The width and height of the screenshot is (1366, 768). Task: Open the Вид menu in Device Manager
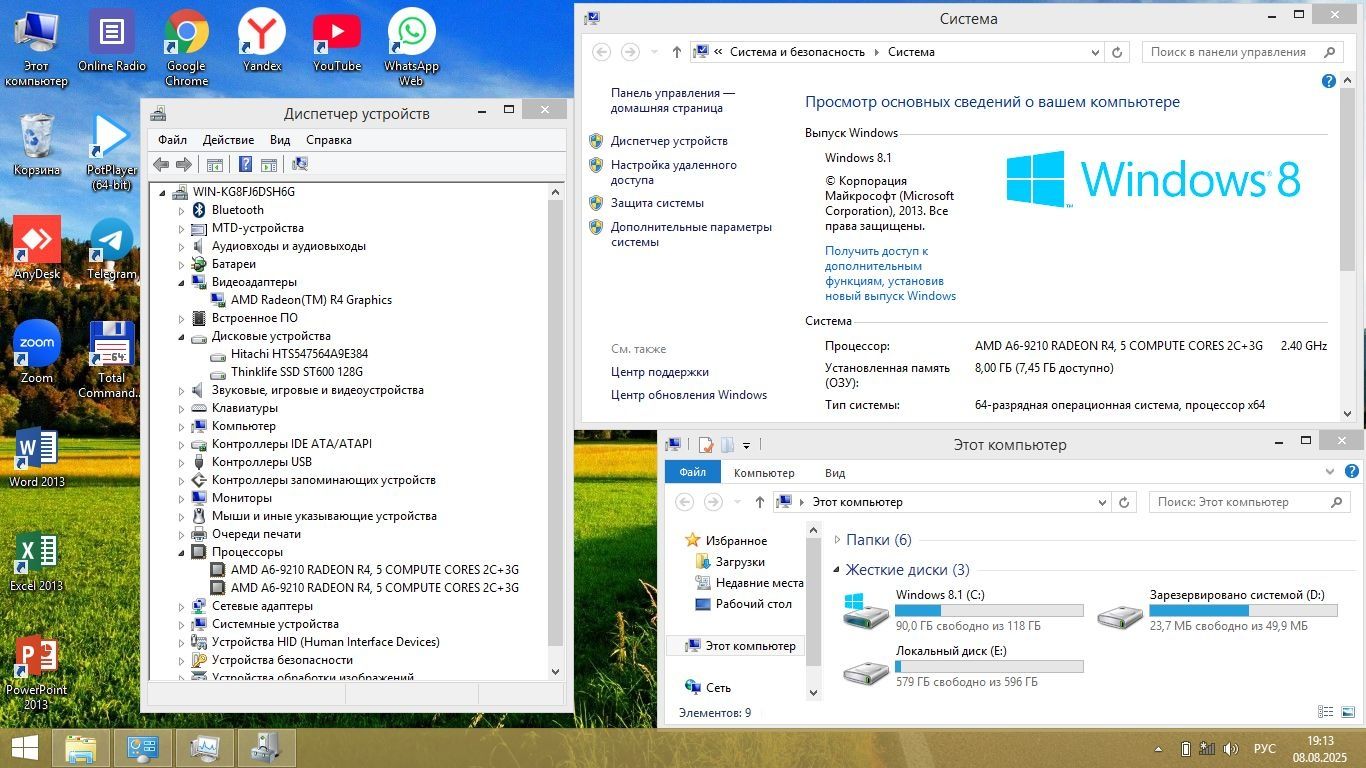coord(280,140)
